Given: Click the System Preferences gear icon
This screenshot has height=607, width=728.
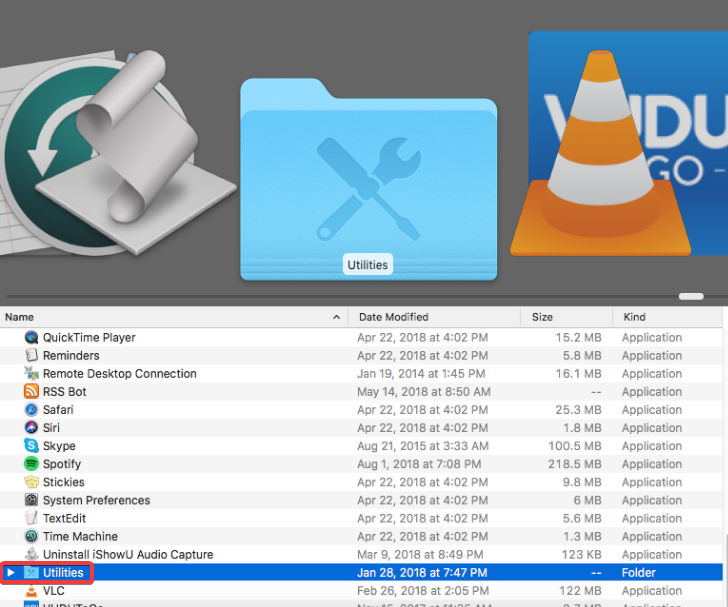Looking at the screenshot, I should (x=31, y=501).
